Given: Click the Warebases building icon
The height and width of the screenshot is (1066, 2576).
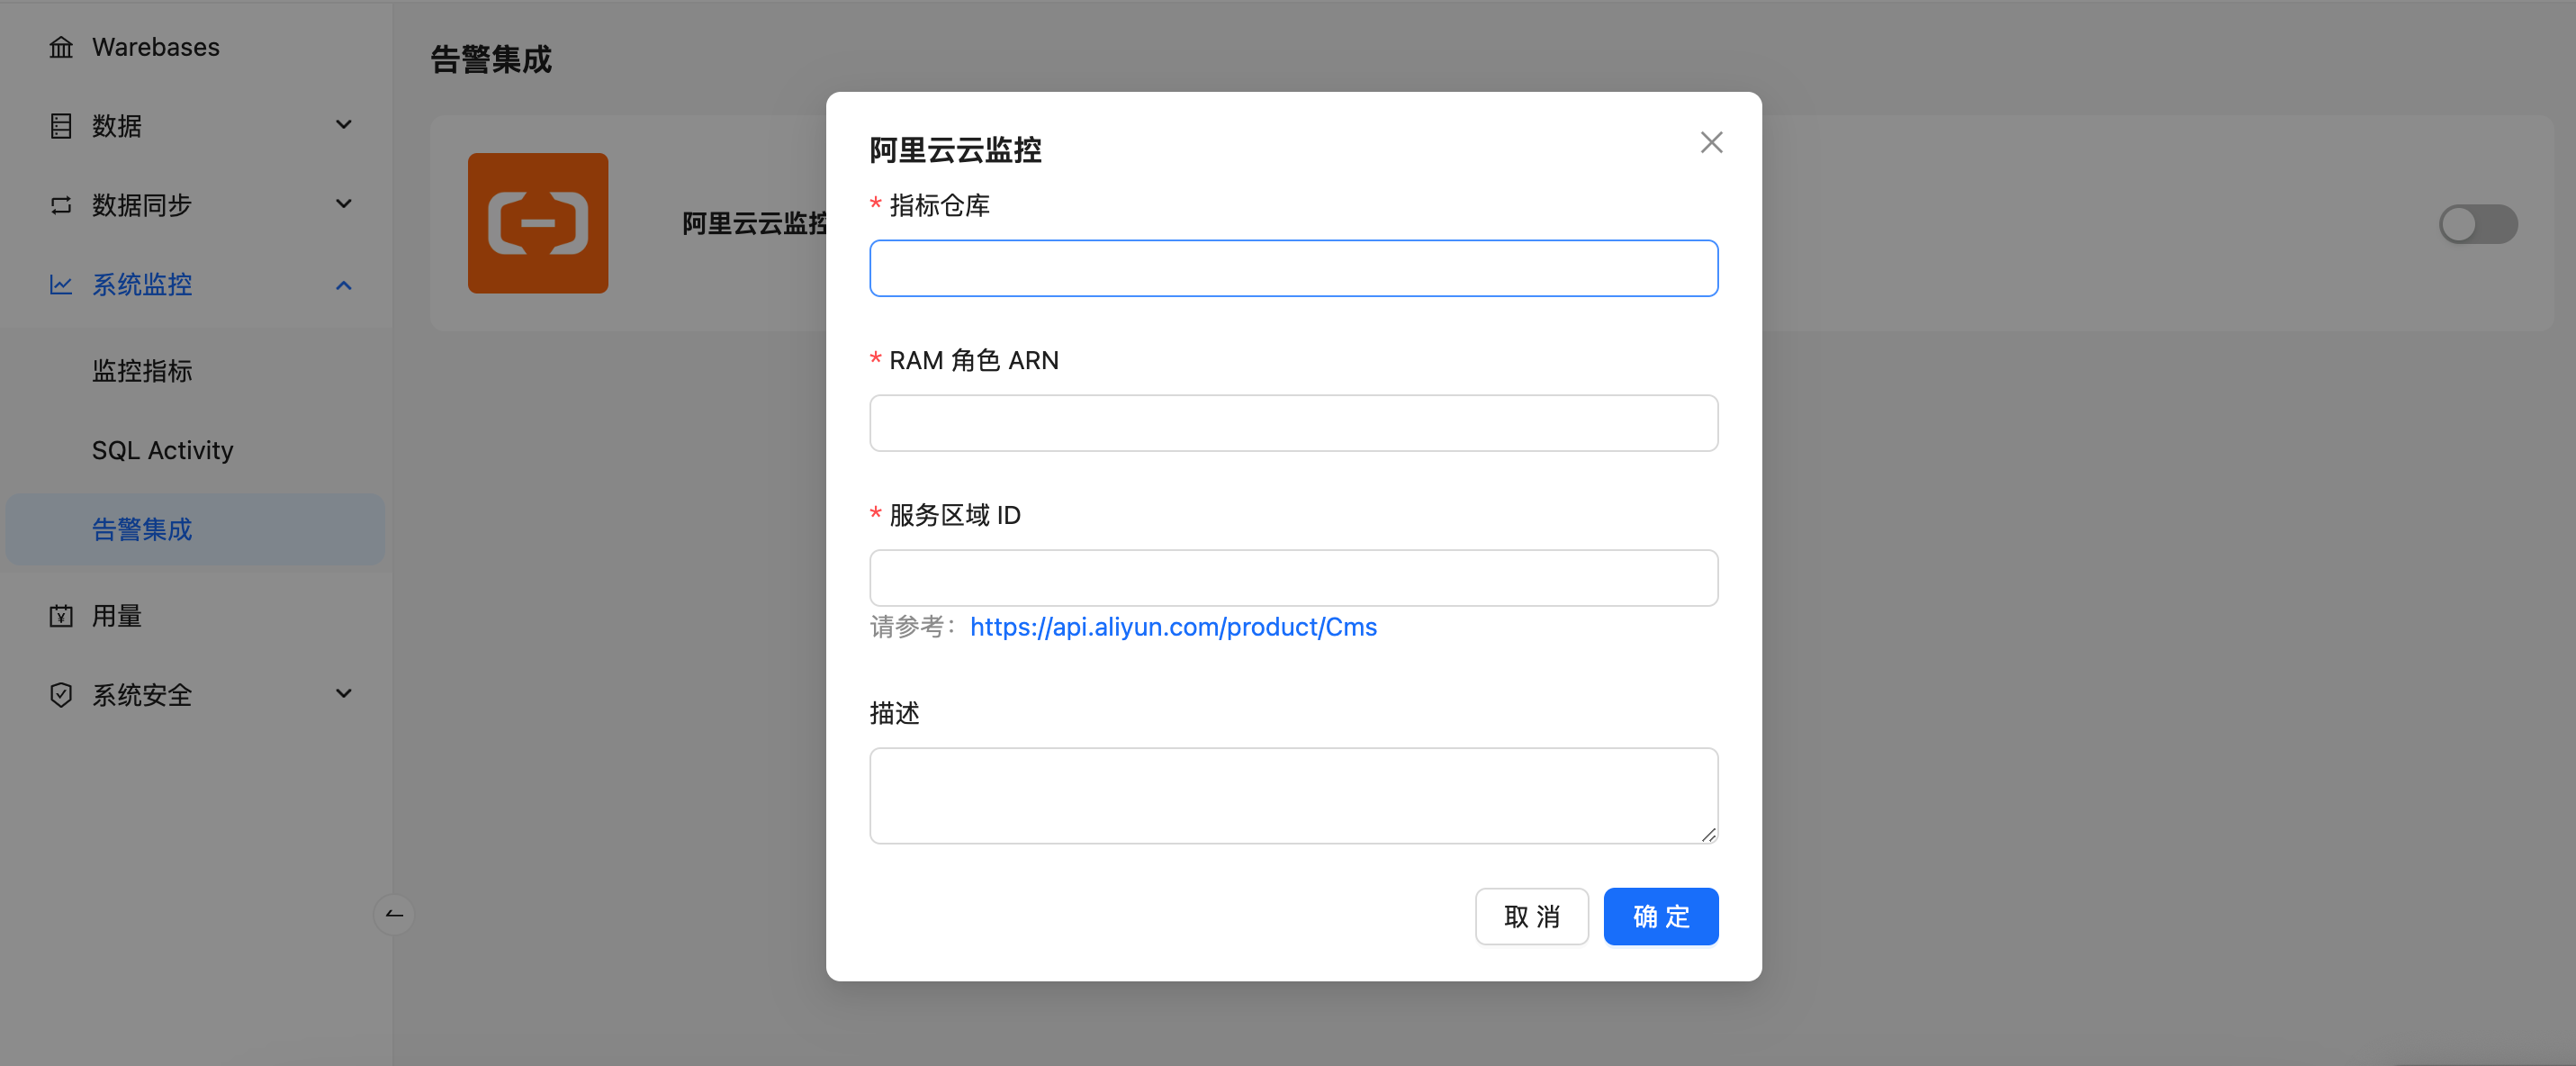Looking at the screenshot, I should (x=61, y=47).
